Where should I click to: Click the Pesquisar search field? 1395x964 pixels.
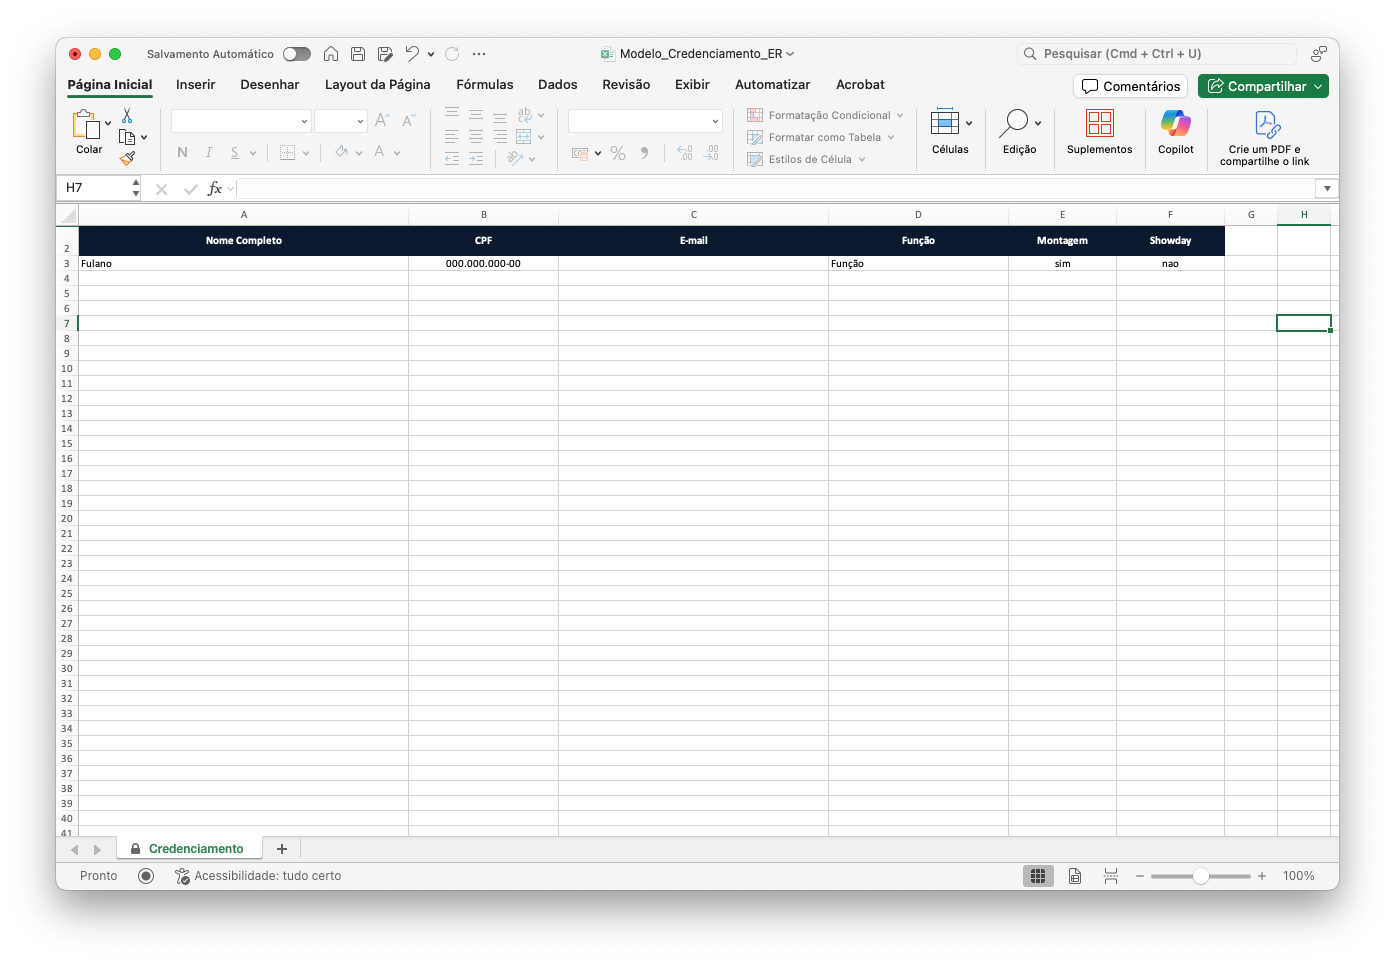point(1160,54)
